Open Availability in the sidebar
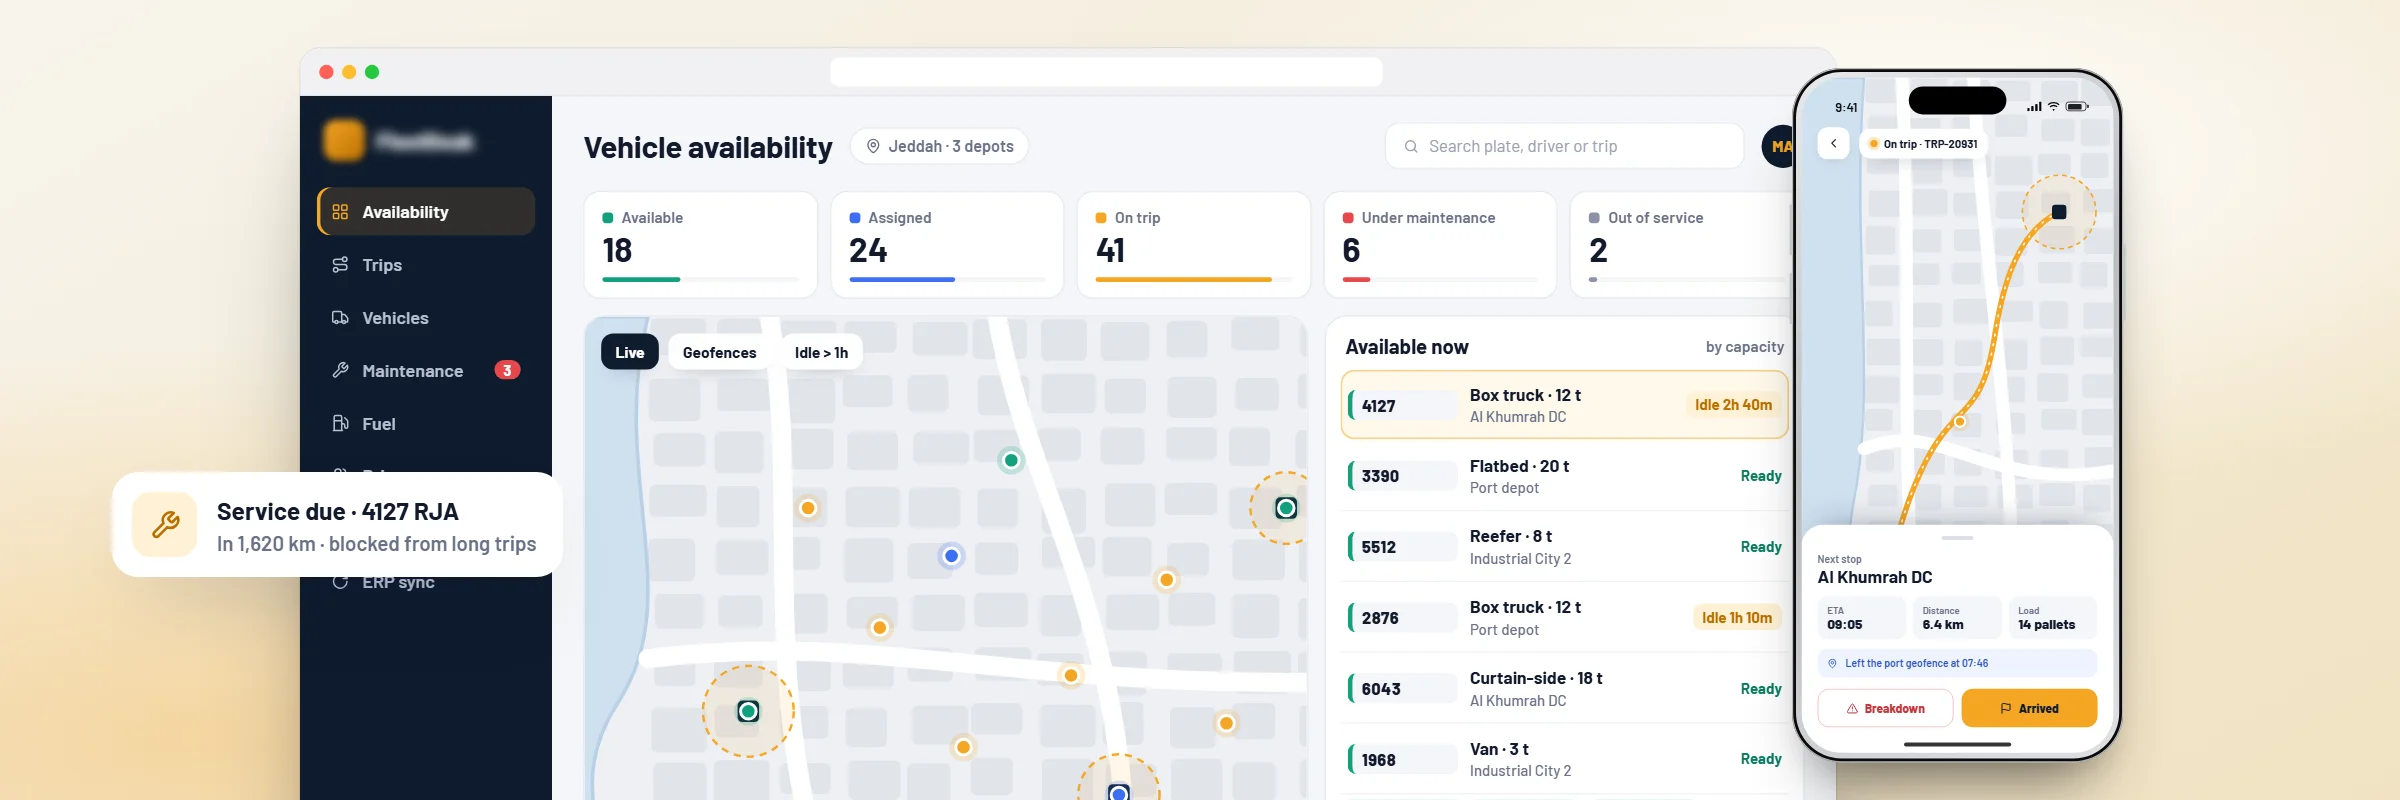 [x=426, y=212]
